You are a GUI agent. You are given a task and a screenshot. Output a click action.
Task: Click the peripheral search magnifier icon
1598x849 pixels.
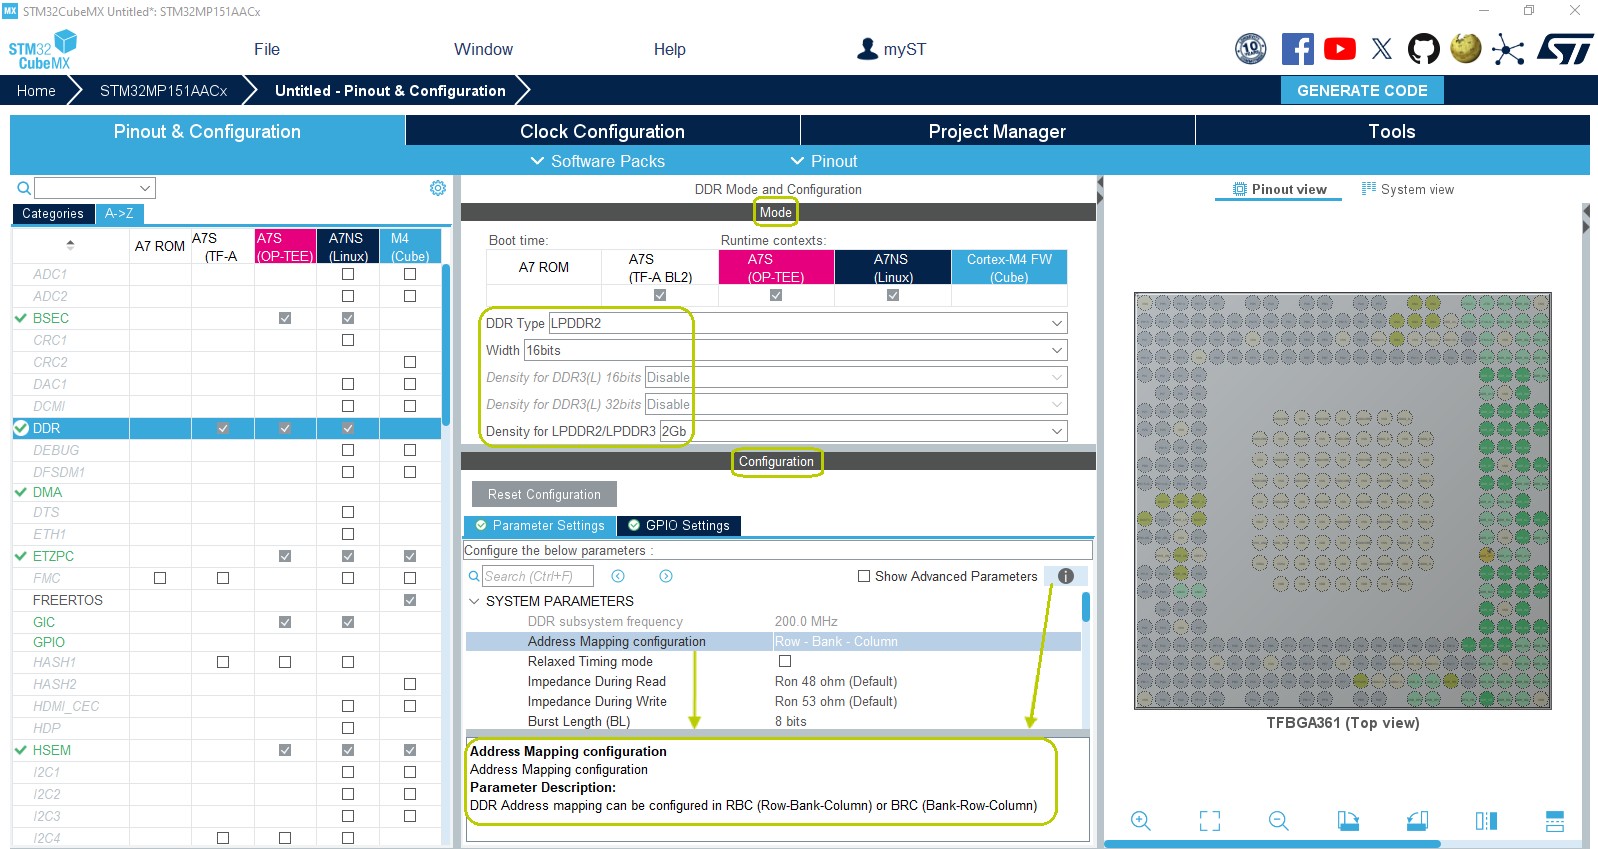click(23, 188)
